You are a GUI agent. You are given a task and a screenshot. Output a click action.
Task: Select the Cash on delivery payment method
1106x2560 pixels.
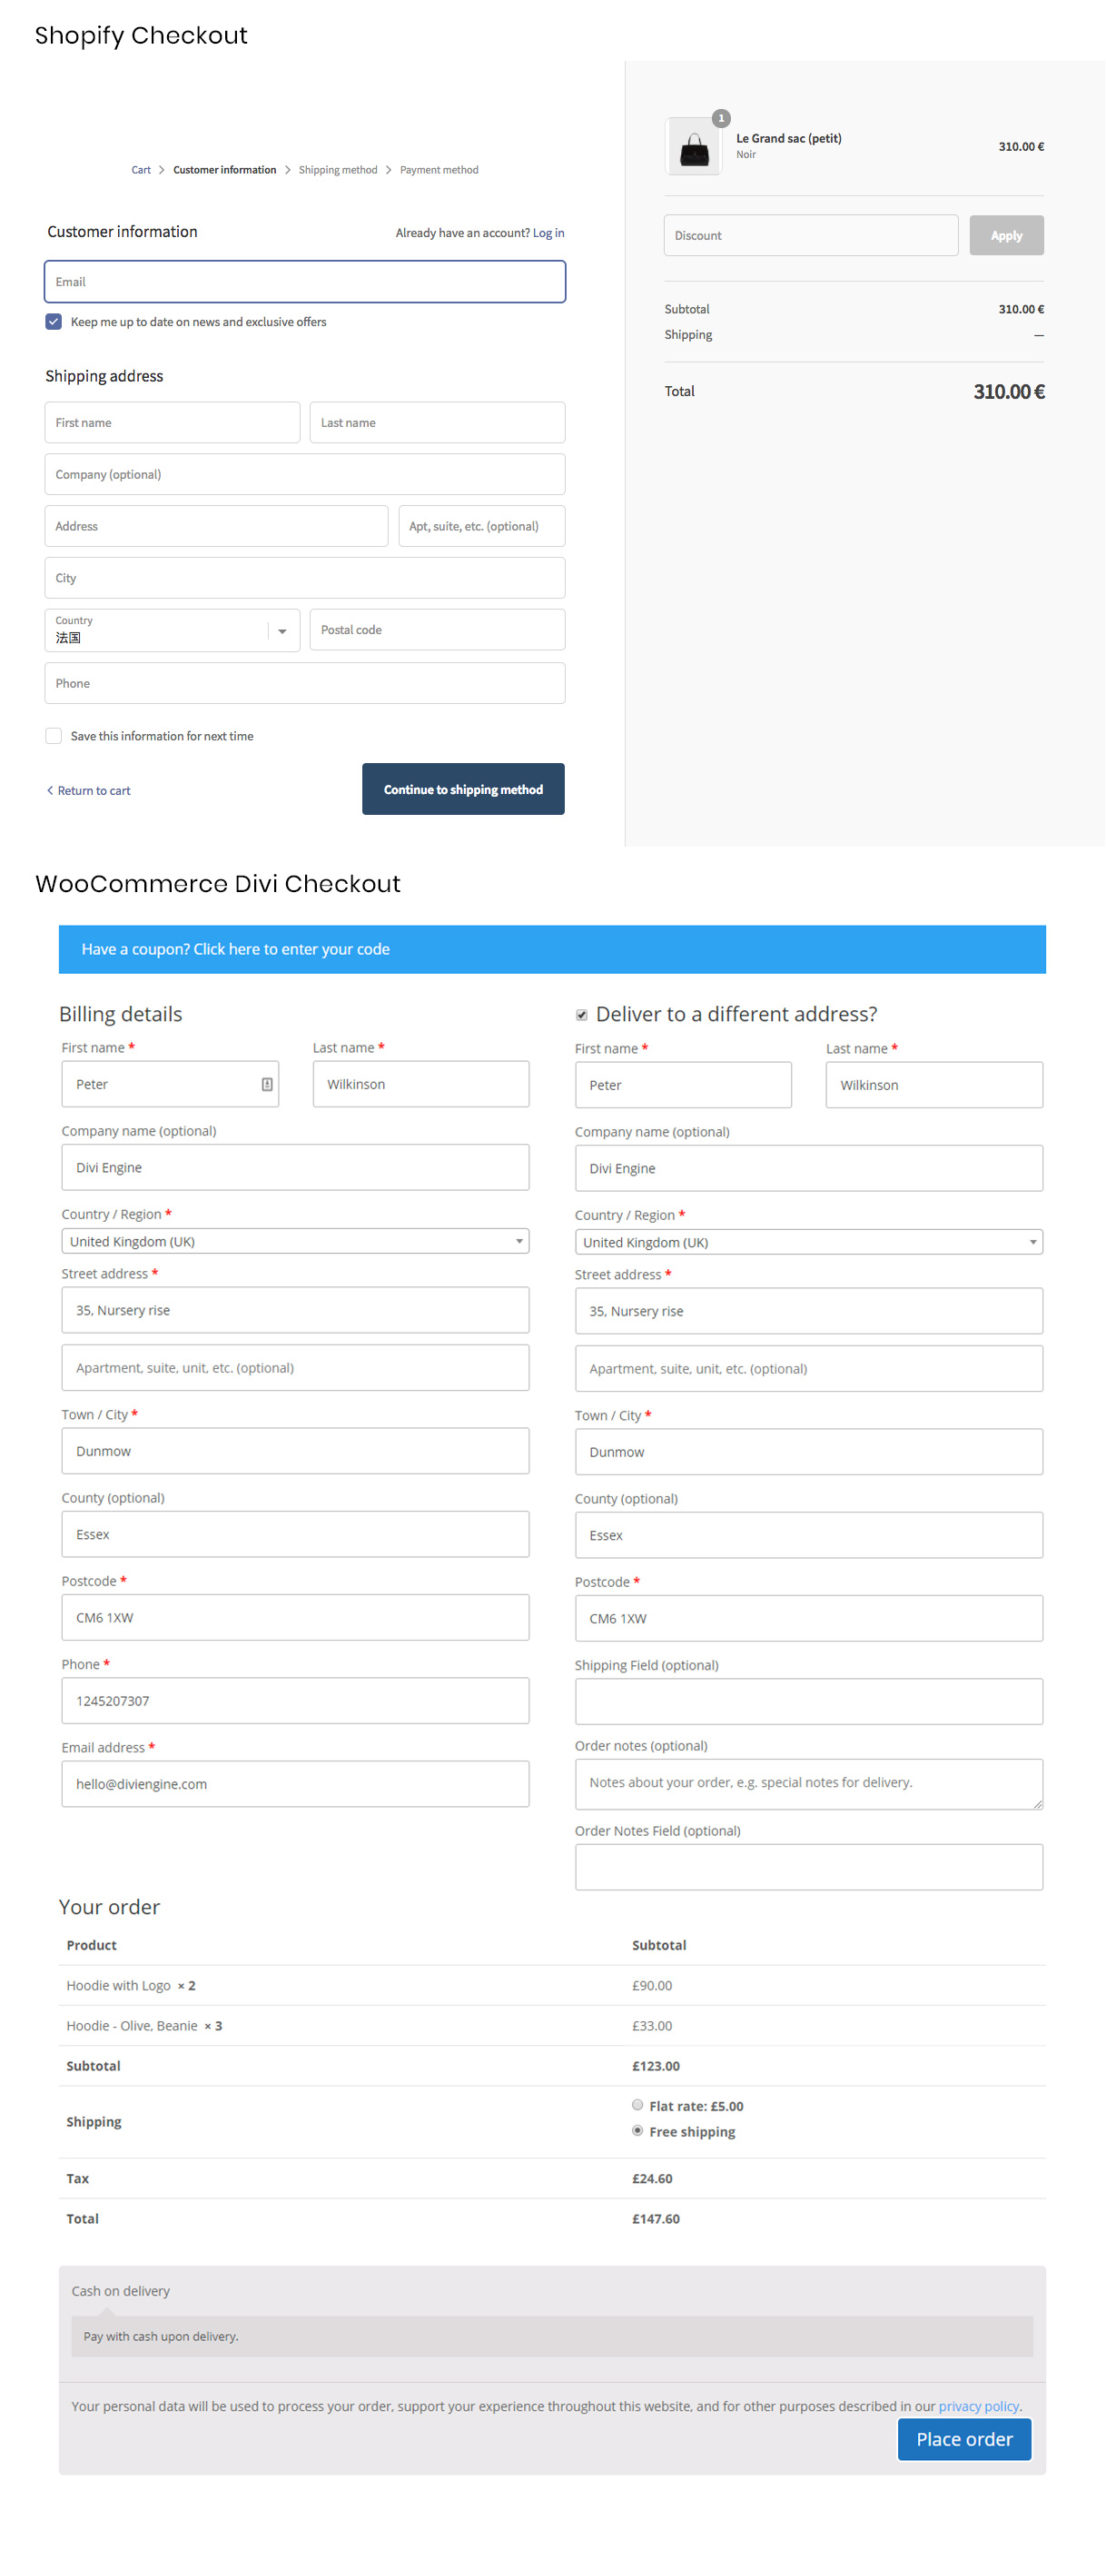tap(120, 2290)
